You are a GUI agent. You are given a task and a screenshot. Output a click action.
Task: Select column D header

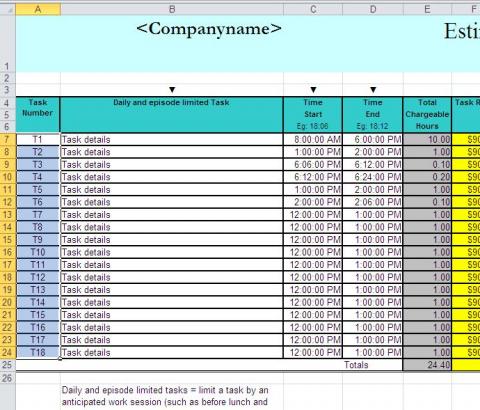coord(373,9)
